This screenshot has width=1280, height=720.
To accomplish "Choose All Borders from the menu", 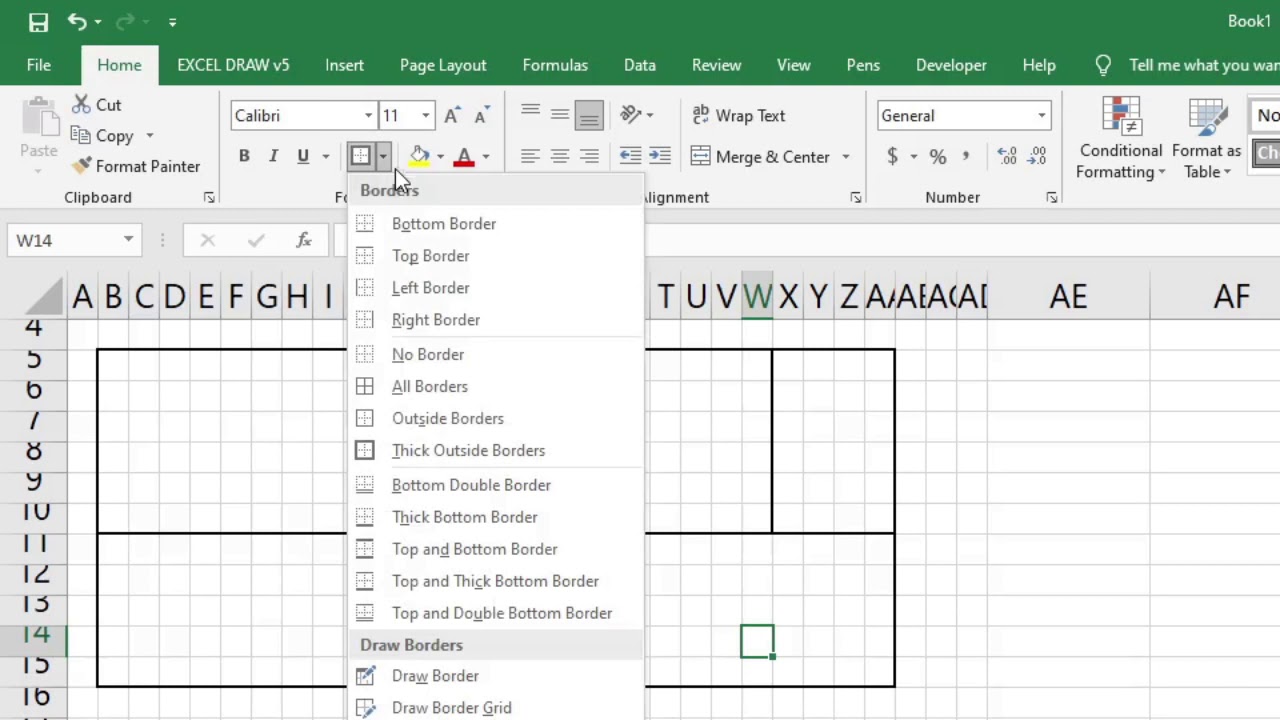I will 495,386.
